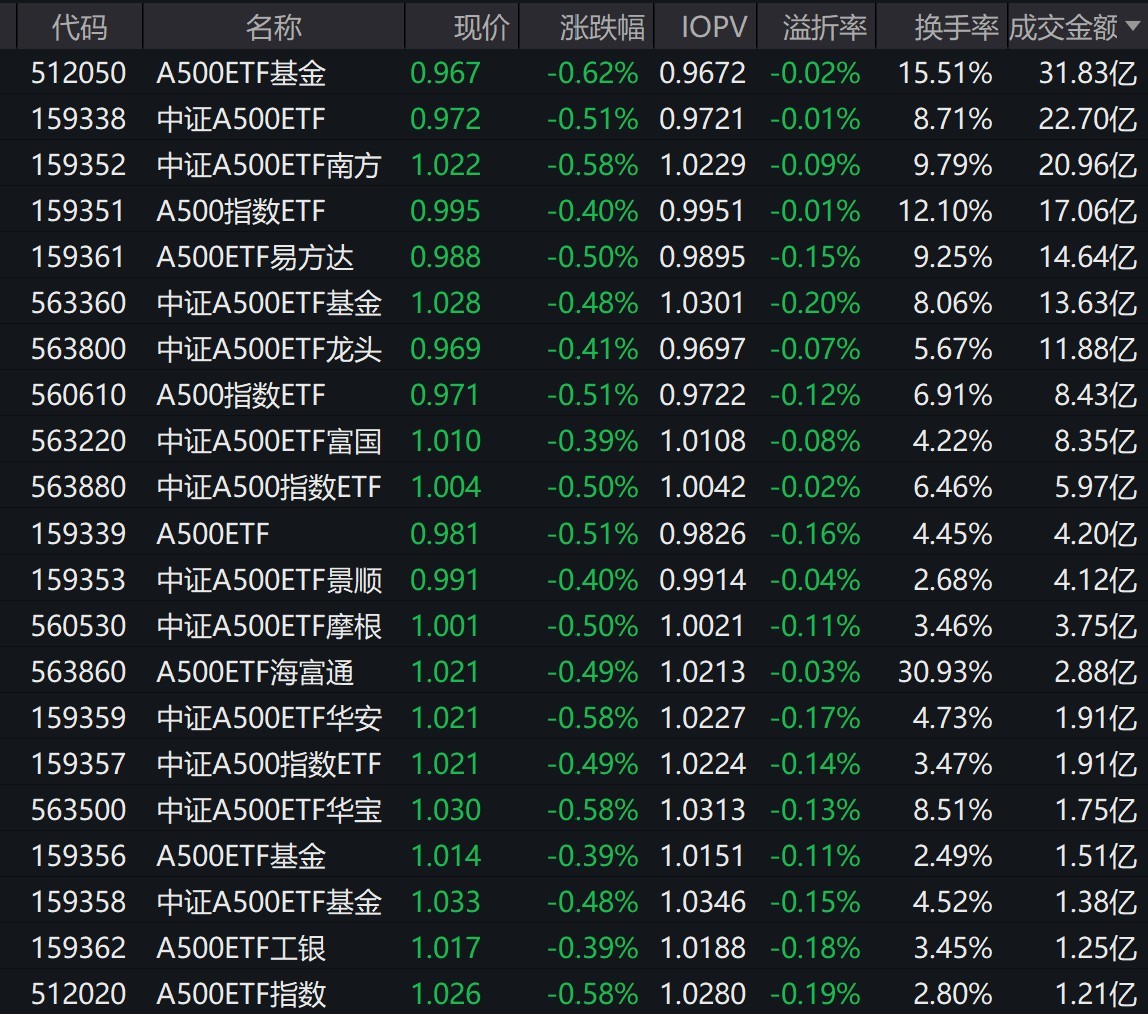Select the code 159339 row
1148x1014 pixels.
78,533
